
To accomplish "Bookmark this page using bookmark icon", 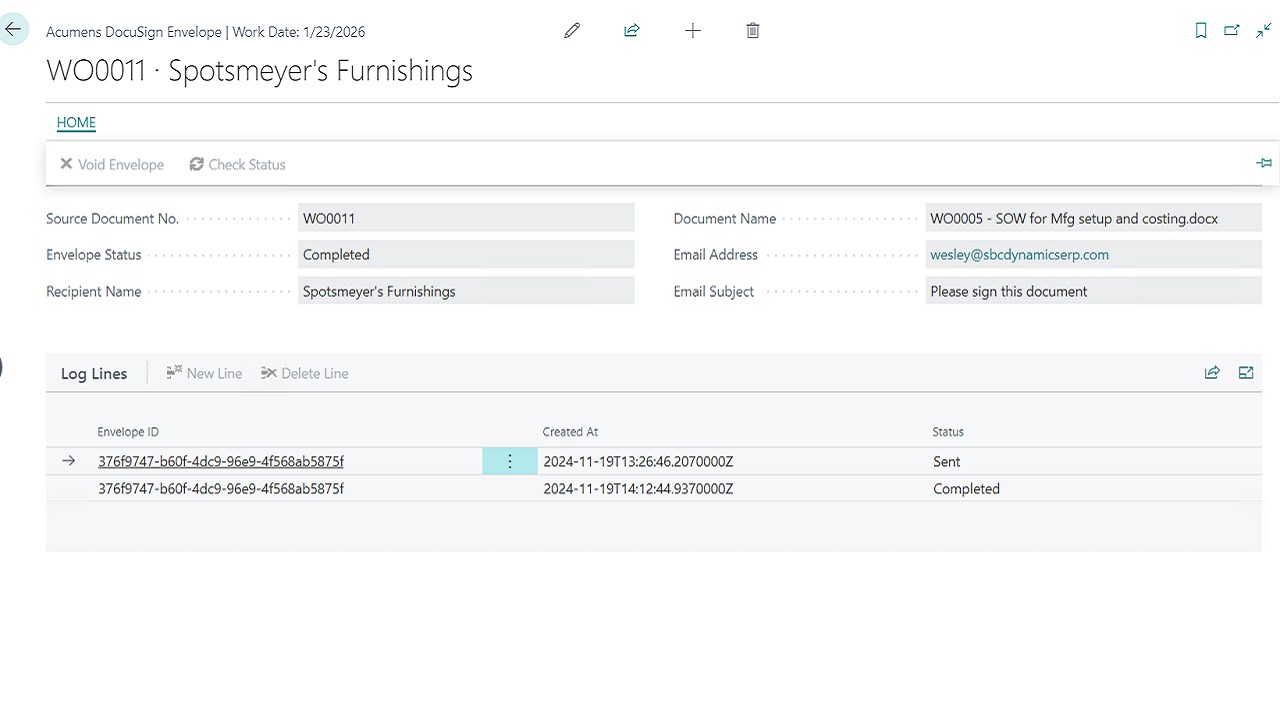I will pos(1201,31).
